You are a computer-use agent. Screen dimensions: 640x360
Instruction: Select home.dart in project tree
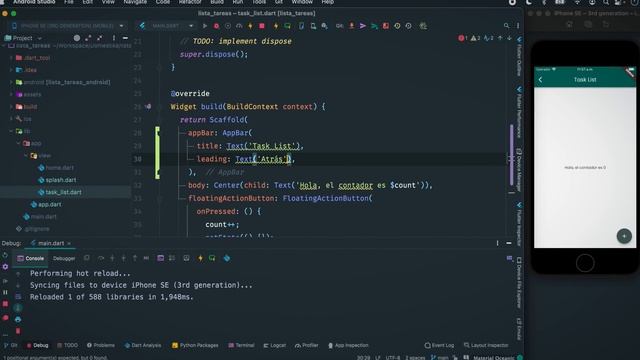(60, 168)
